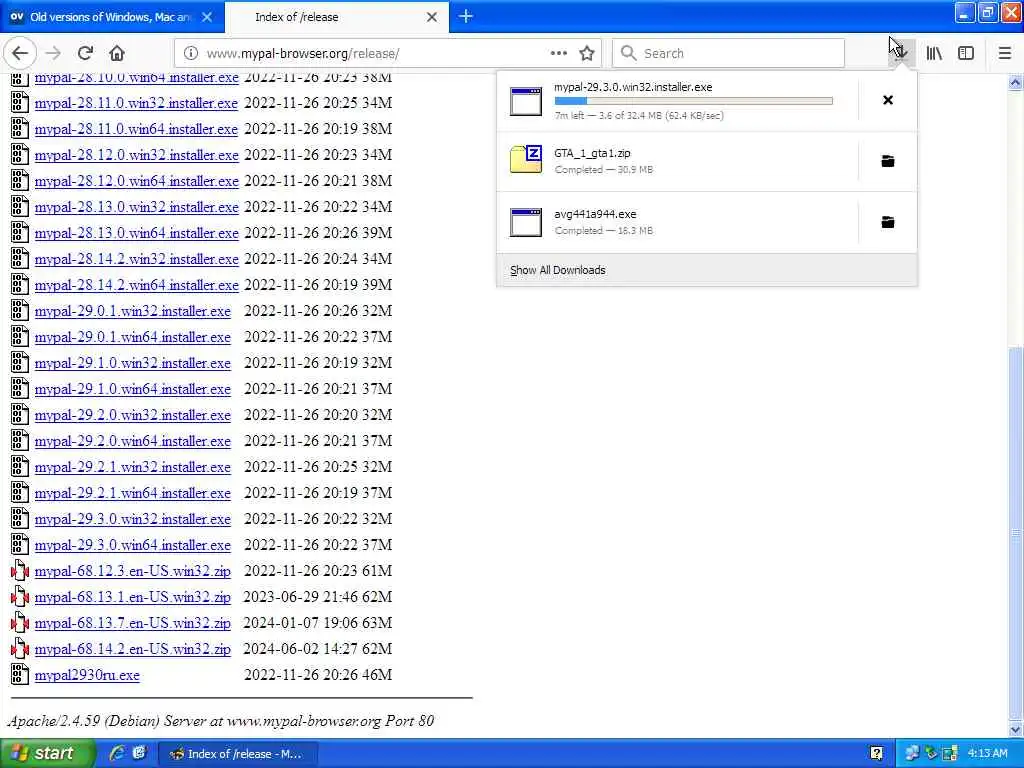This screenshot has width=1024, height=768.
Task: Open containing folder for GTA_1_gta1.zip
Action: [x=888, y=161]
